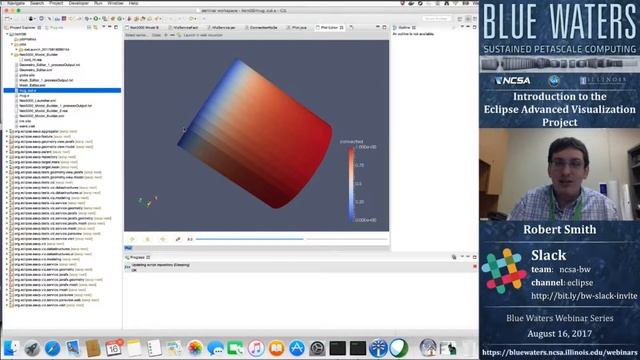The height and width of the screenshot is (360, 640).
Task: Select the Outline view tab
Action: click(x=404, y=27)
